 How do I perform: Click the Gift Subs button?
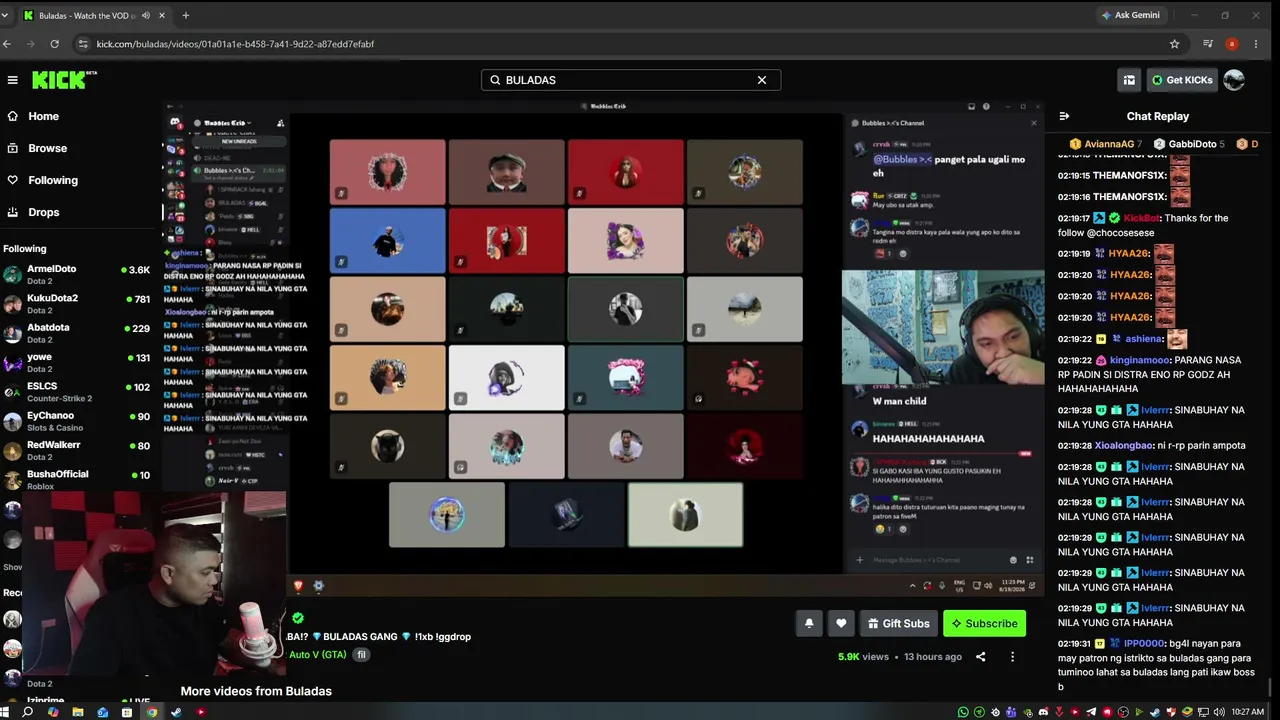899,623
